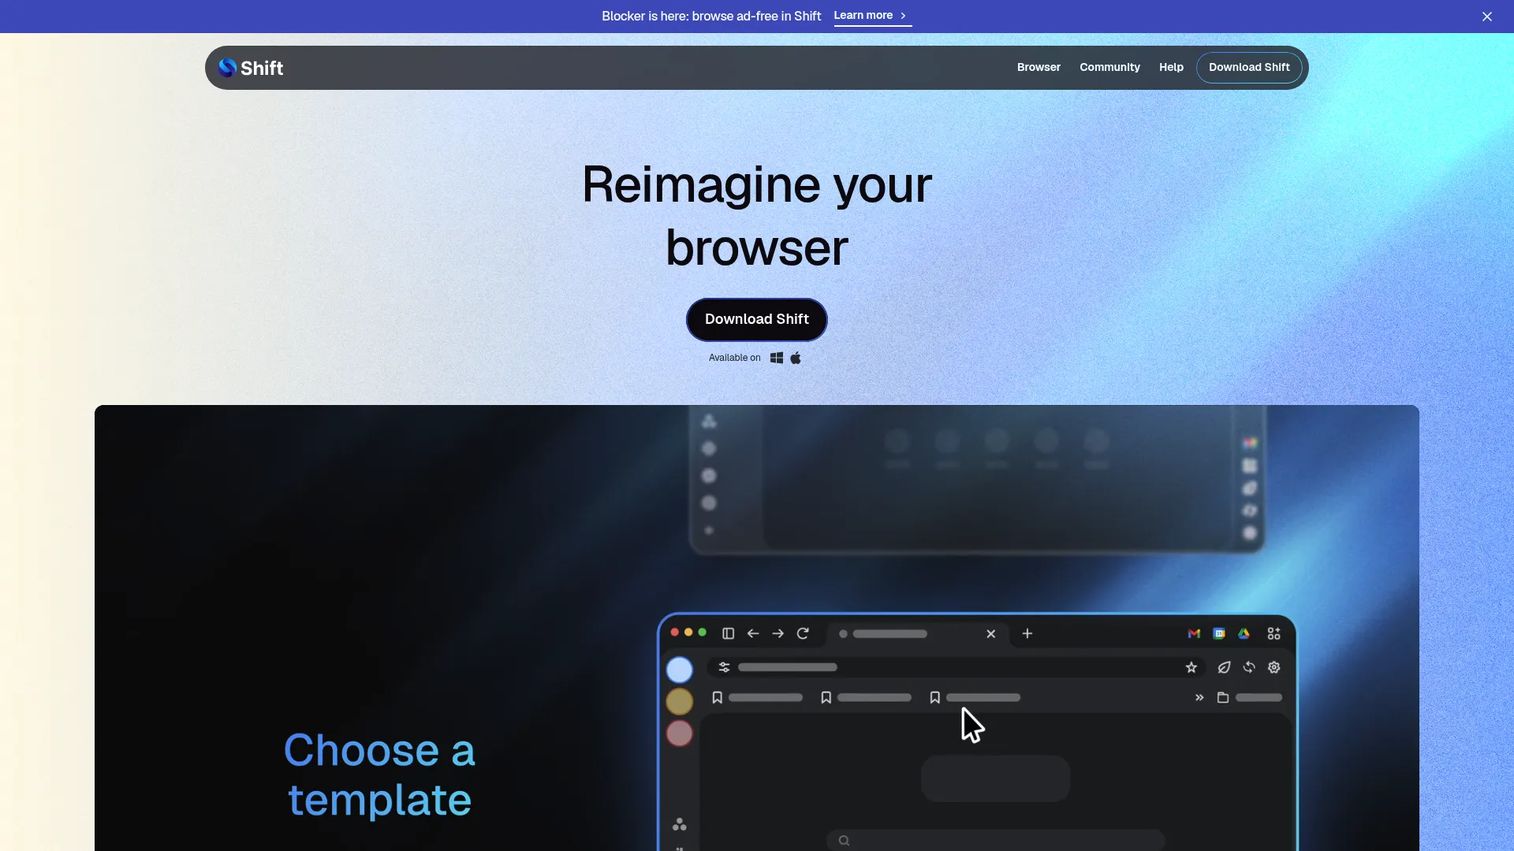
Task: Click the Google Calendar icon in the mockup
Action: coord(1219,634)
